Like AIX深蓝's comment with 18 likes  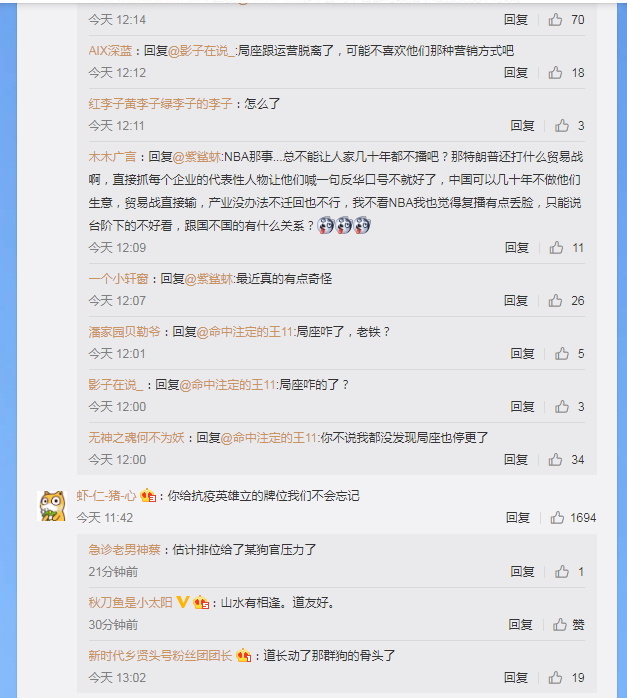tap(555, 72)
